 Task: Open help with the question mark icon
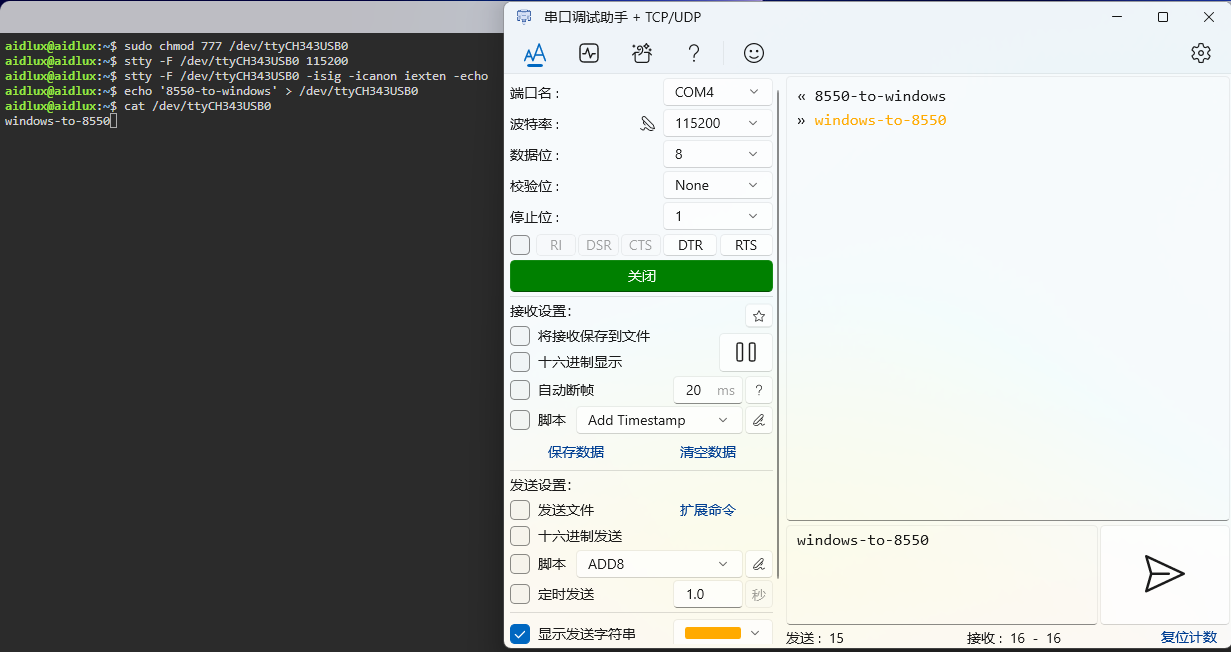[693, 53]
